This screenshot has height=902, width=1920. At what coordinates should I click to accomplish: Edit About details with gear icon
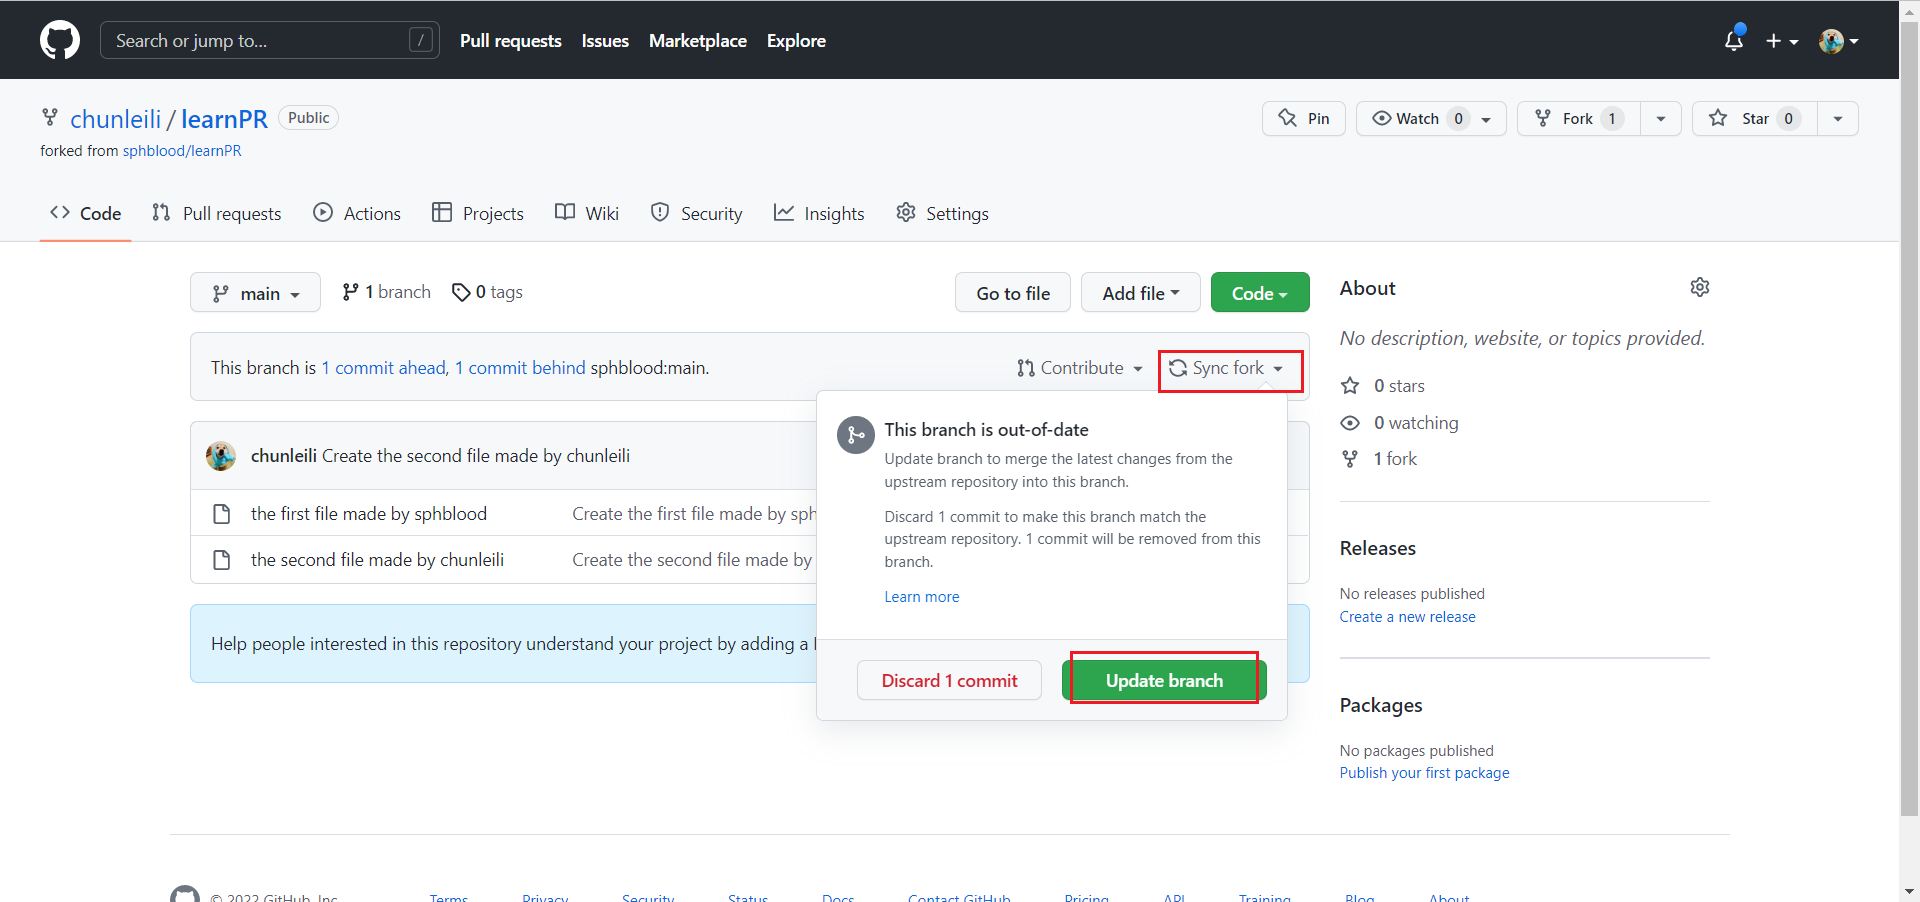click(1699, 288)
